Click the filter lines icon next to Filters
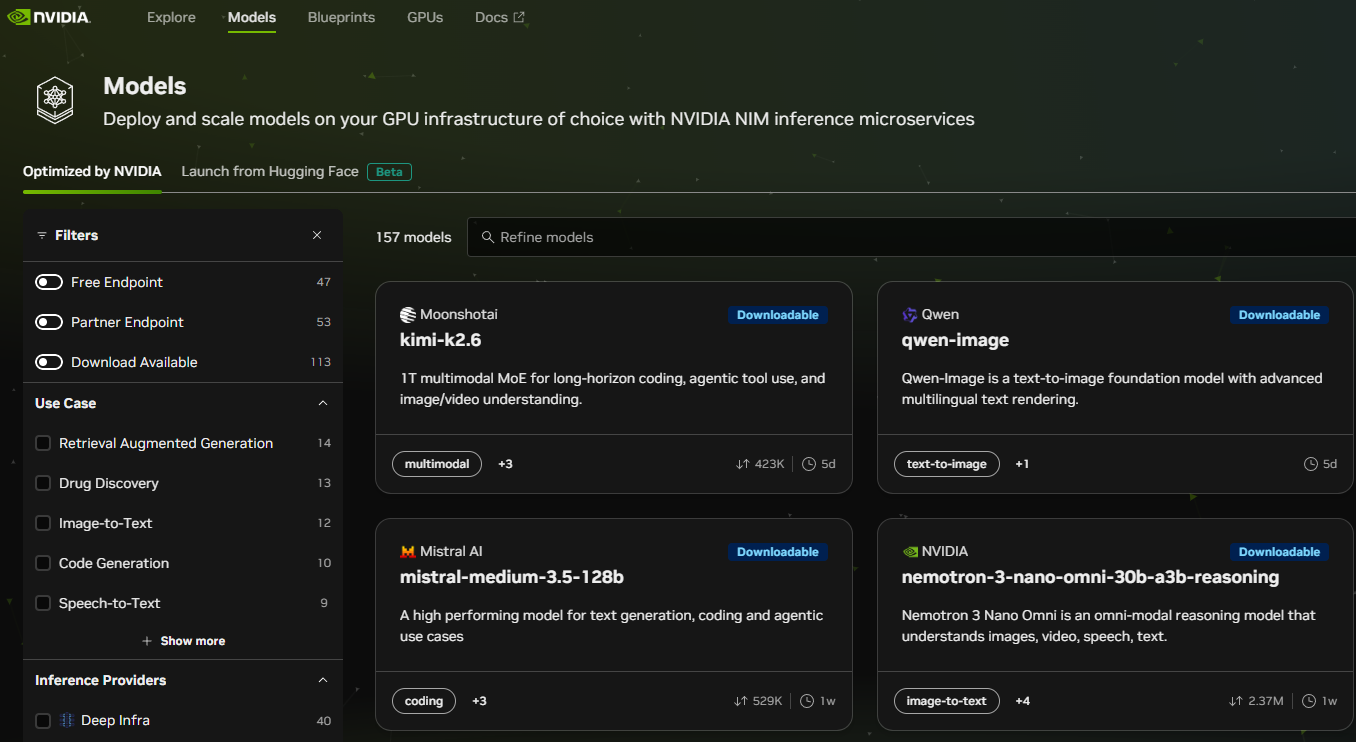This screenshot has width=1356, height=742. (42, 235)
